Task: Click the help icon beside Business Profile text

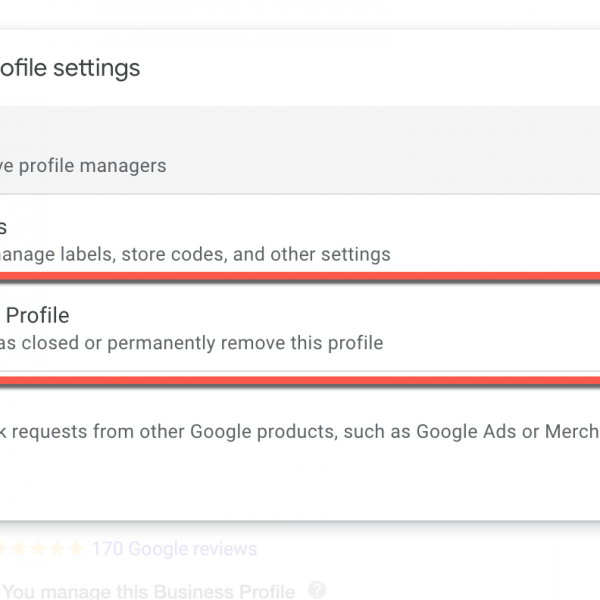Action: click(317, 590)
